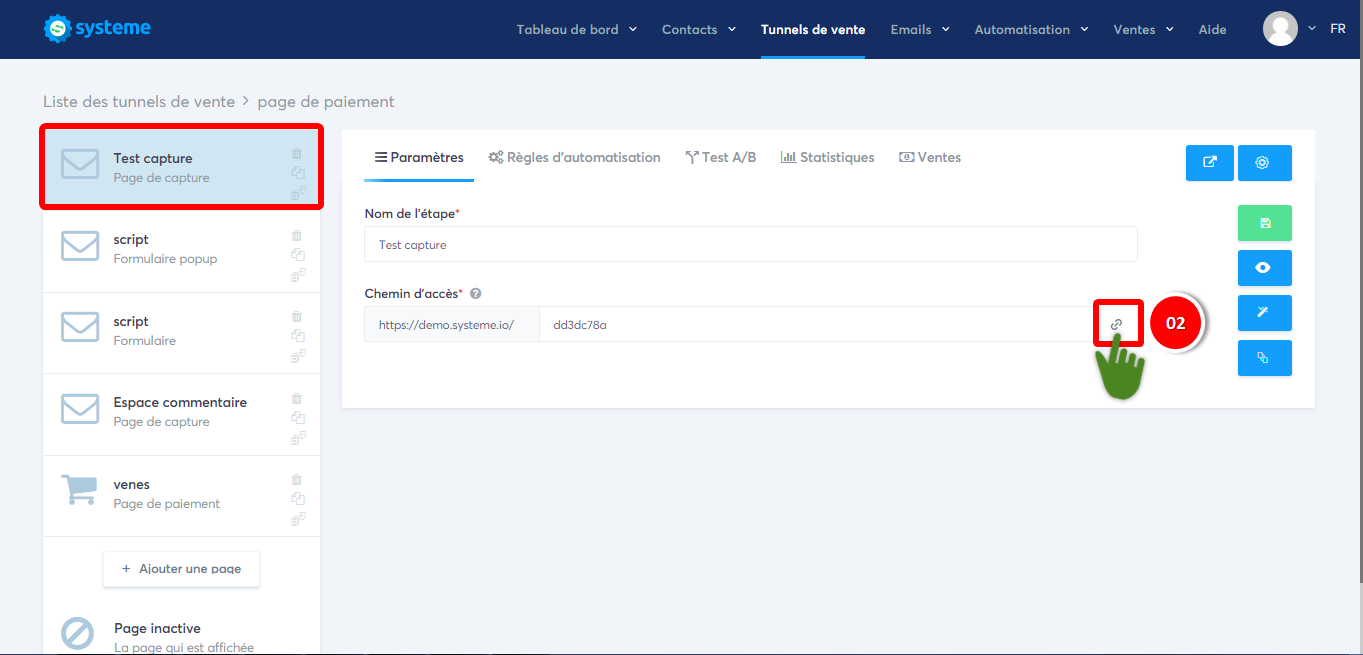The width and height of the screenshot is (1363, 655).
Task: Delete the venes payment page step
Action: click(x=297, y=480)
